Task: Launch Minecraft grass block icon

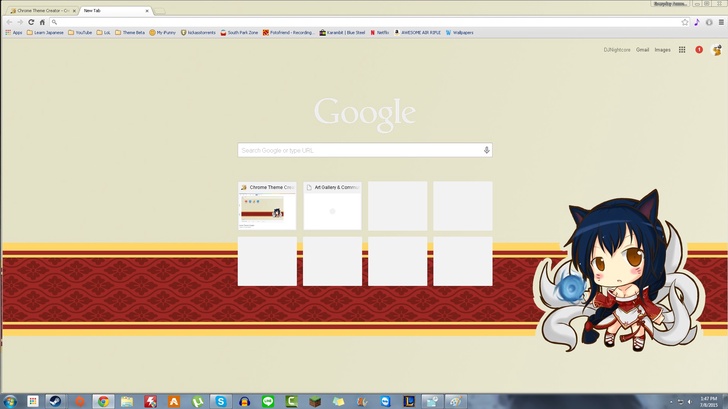Action: (x=315, y=401)
